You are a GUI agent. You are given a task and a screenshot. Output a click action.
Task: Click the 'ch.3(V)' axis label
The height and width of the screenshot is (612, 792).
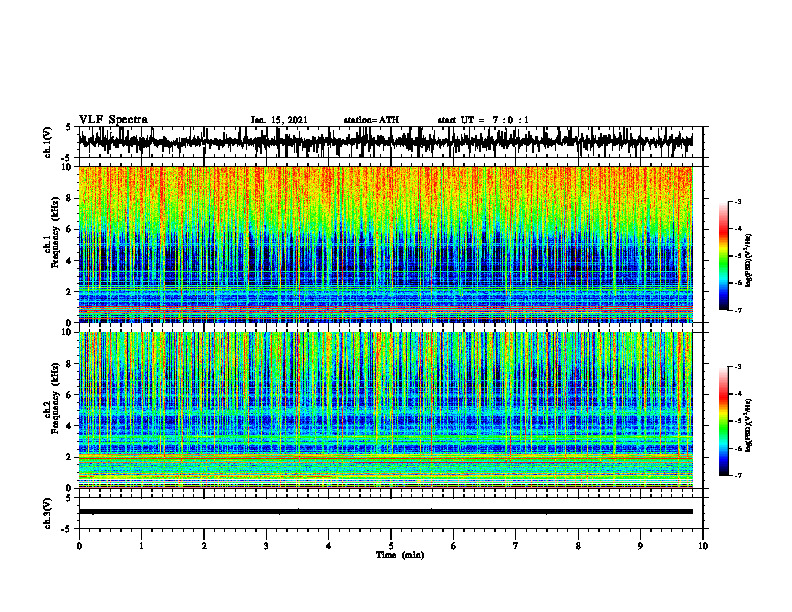tap(48, 514)
